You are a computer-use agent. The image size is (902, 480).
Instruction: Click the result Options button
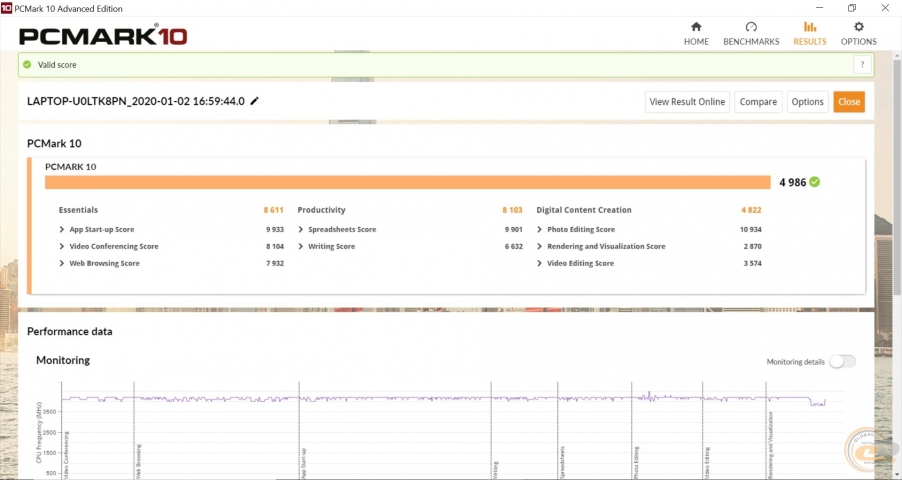pos(808,102)
